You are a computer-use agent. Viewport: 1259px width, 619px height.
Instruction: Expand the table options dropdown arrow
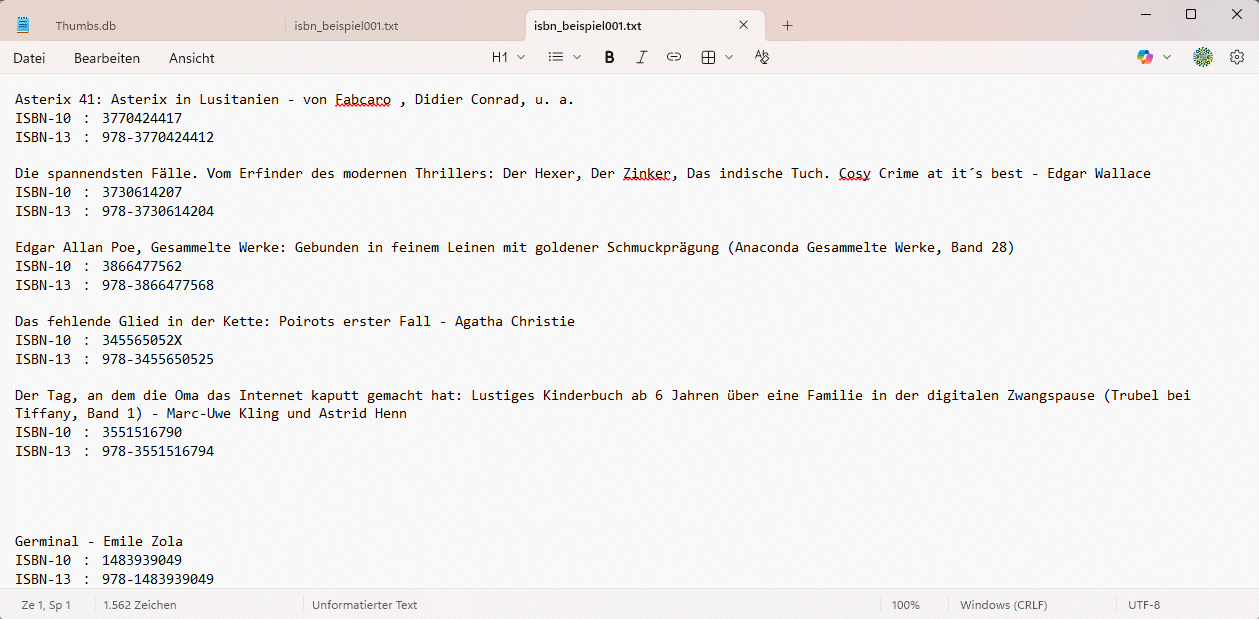pyautogui.click(x=729, y=58)
